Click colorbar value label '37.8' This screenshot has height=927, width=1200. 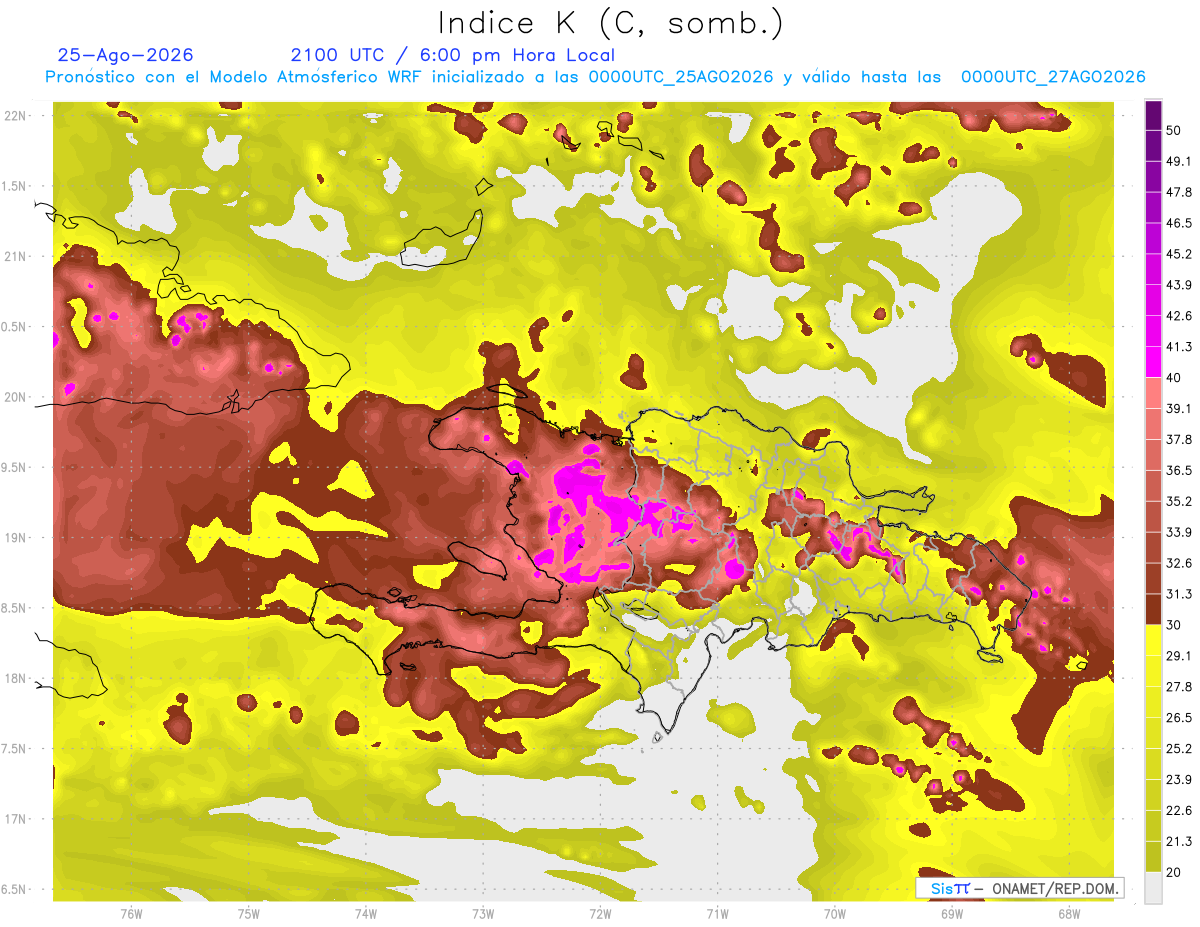[x=1178, y=439]
